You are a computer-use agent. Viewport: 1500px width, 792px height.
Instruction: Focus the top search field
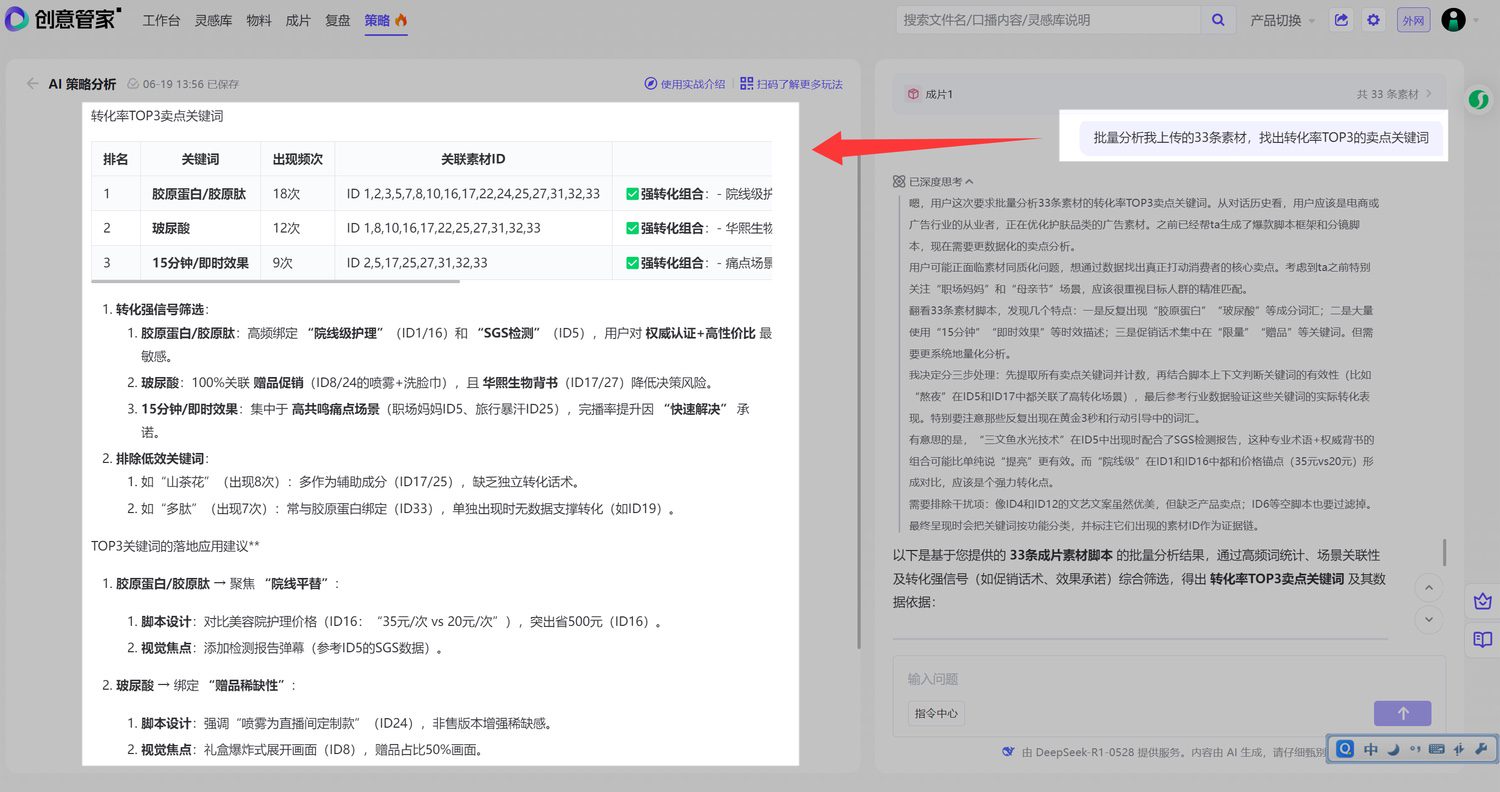pyautogui.click(x=1049, y=20)
